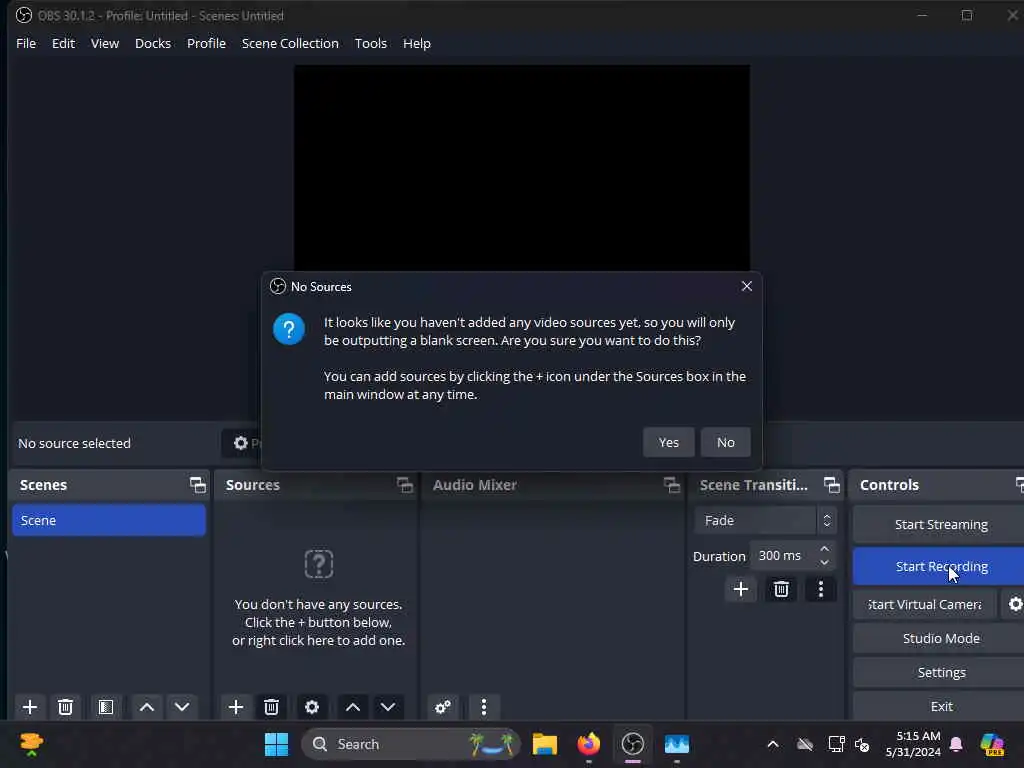Open source properties gear icon
The height and width of the screenshot is (768, 1024).
[x=312, y=707]
